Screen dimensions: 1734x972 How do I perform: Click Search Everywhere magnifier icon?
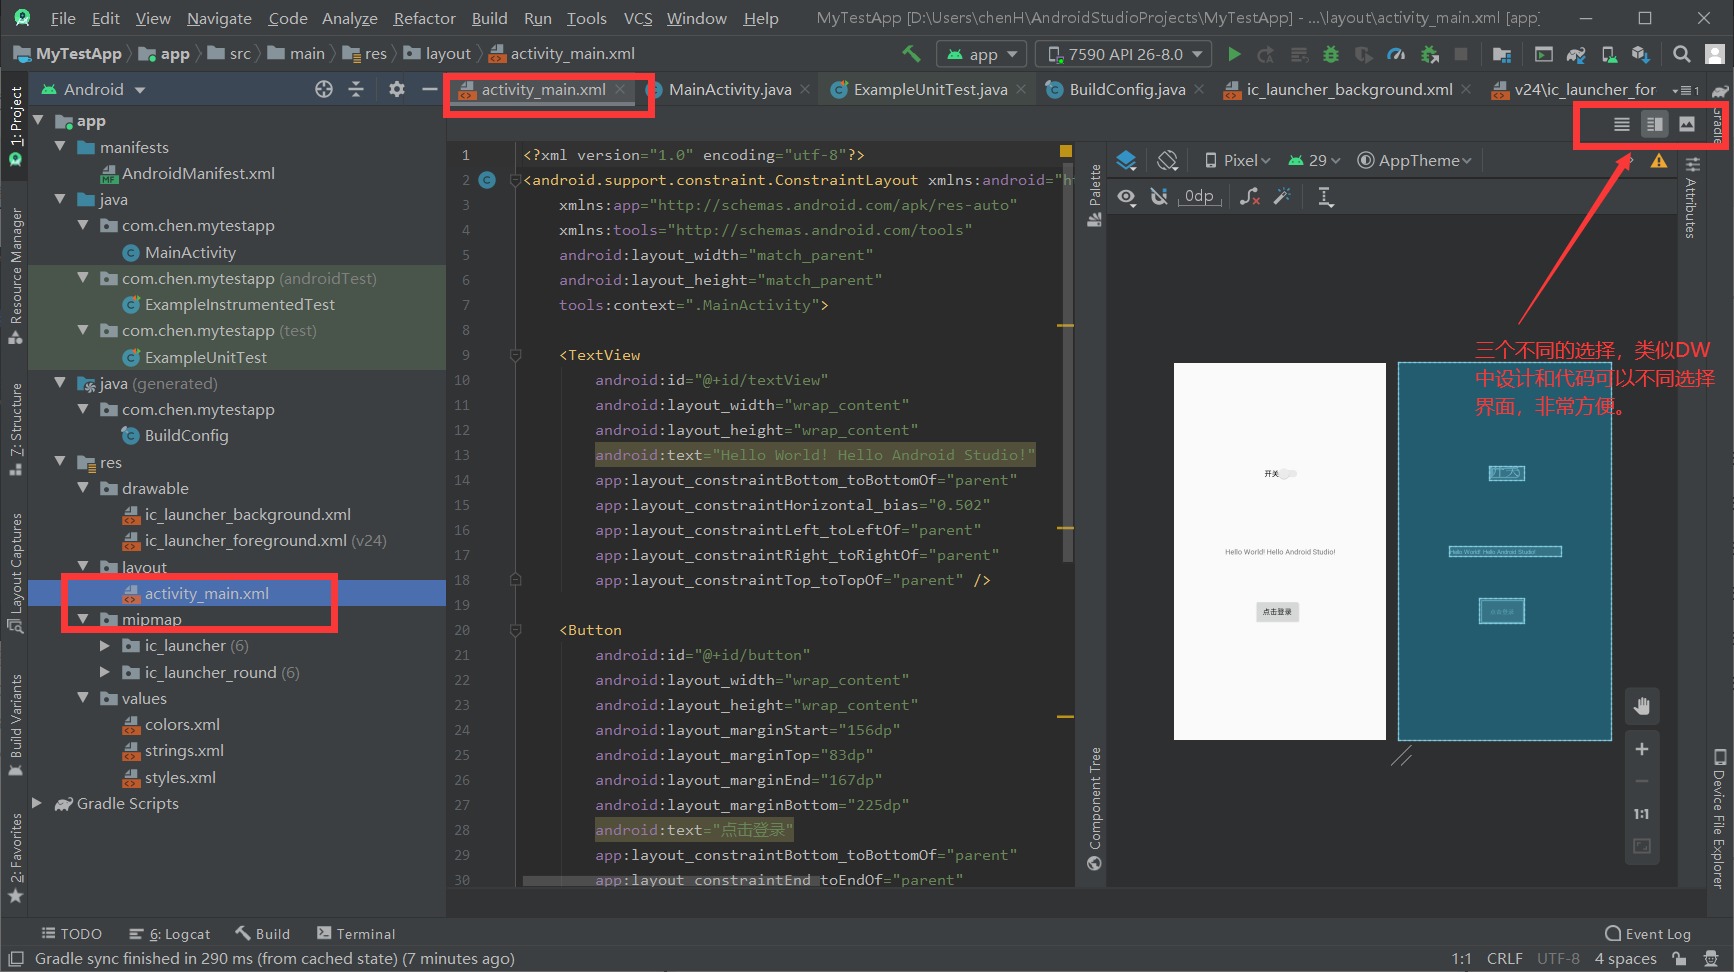tap(1681, 53)
